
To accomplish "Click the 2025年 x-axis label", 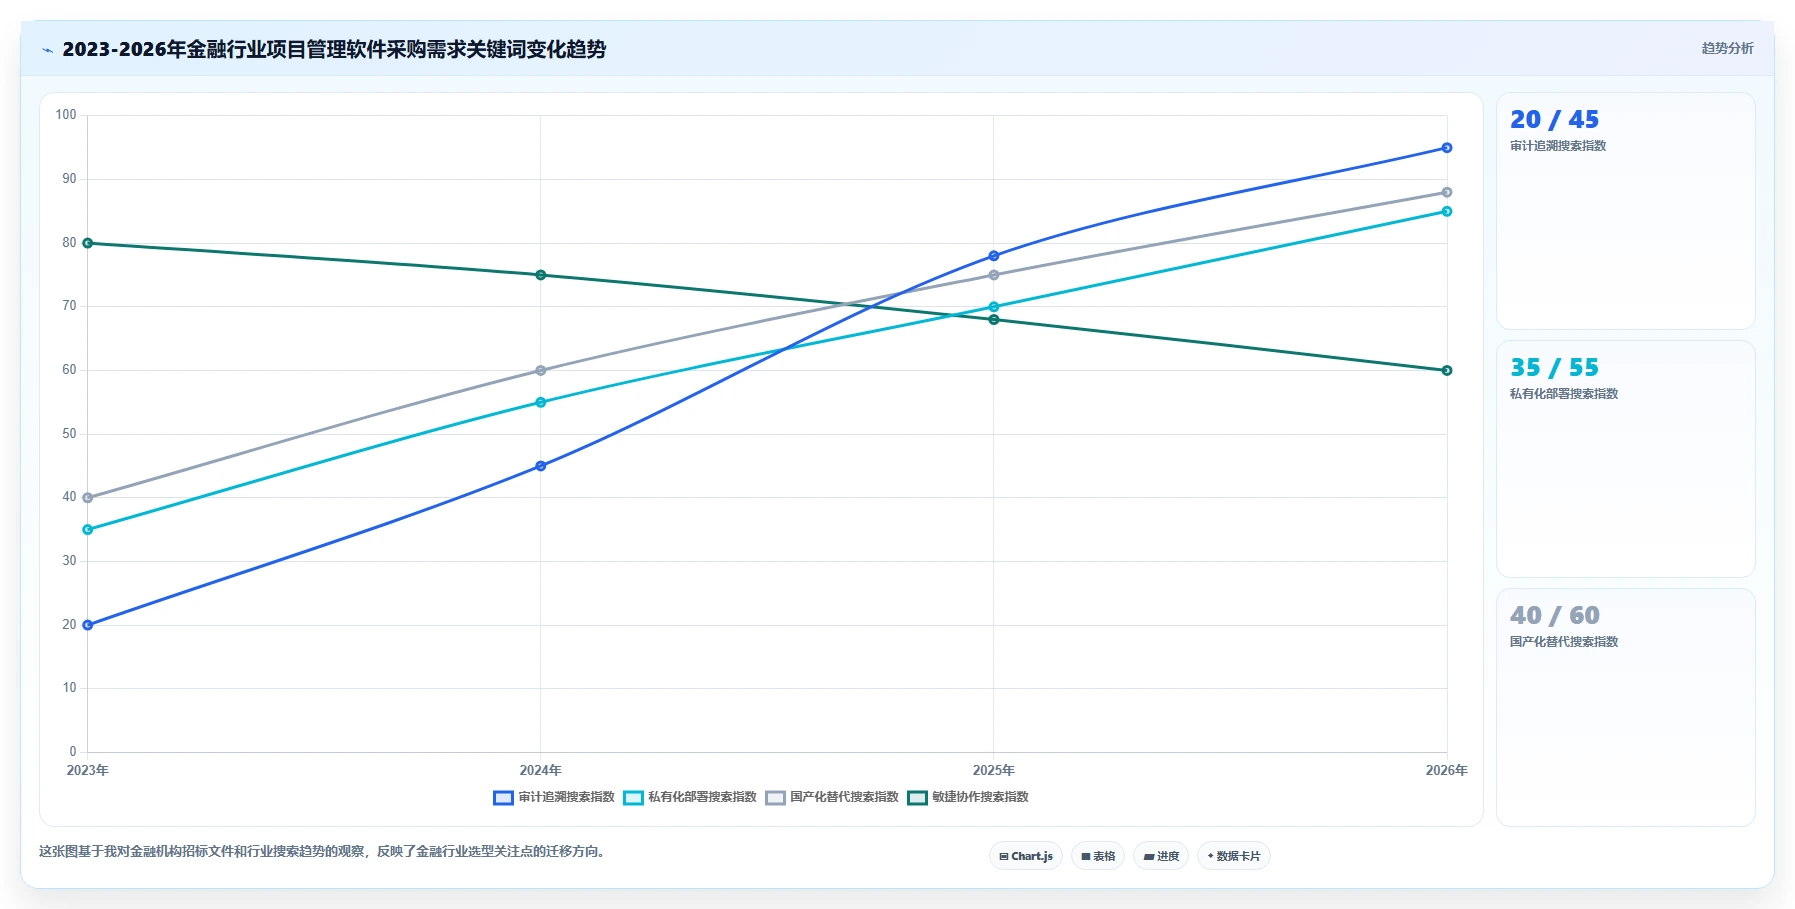I will (994, 770).
